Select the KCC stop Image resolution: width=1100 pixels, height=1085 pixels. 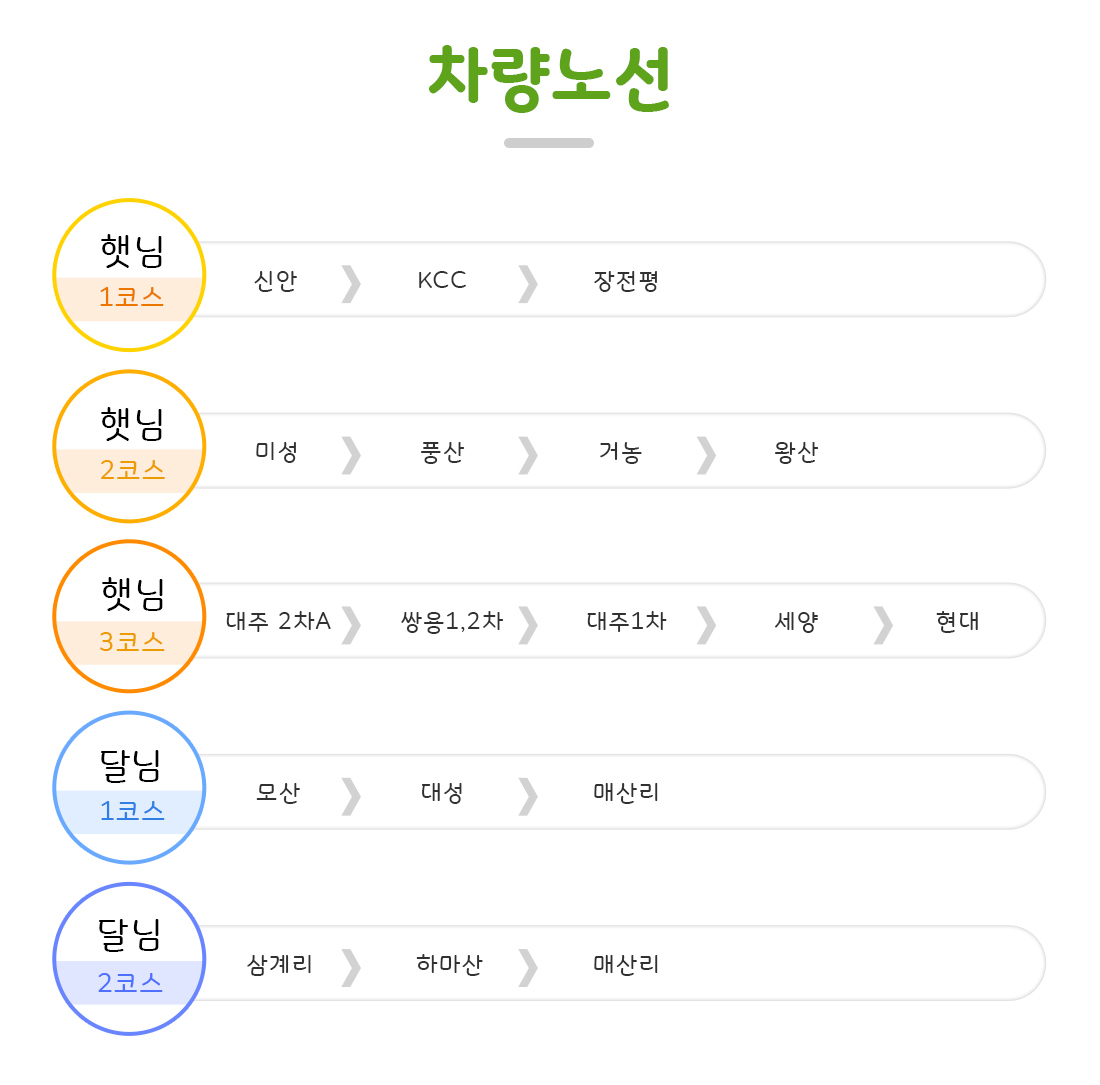click(x=442, y=281)
